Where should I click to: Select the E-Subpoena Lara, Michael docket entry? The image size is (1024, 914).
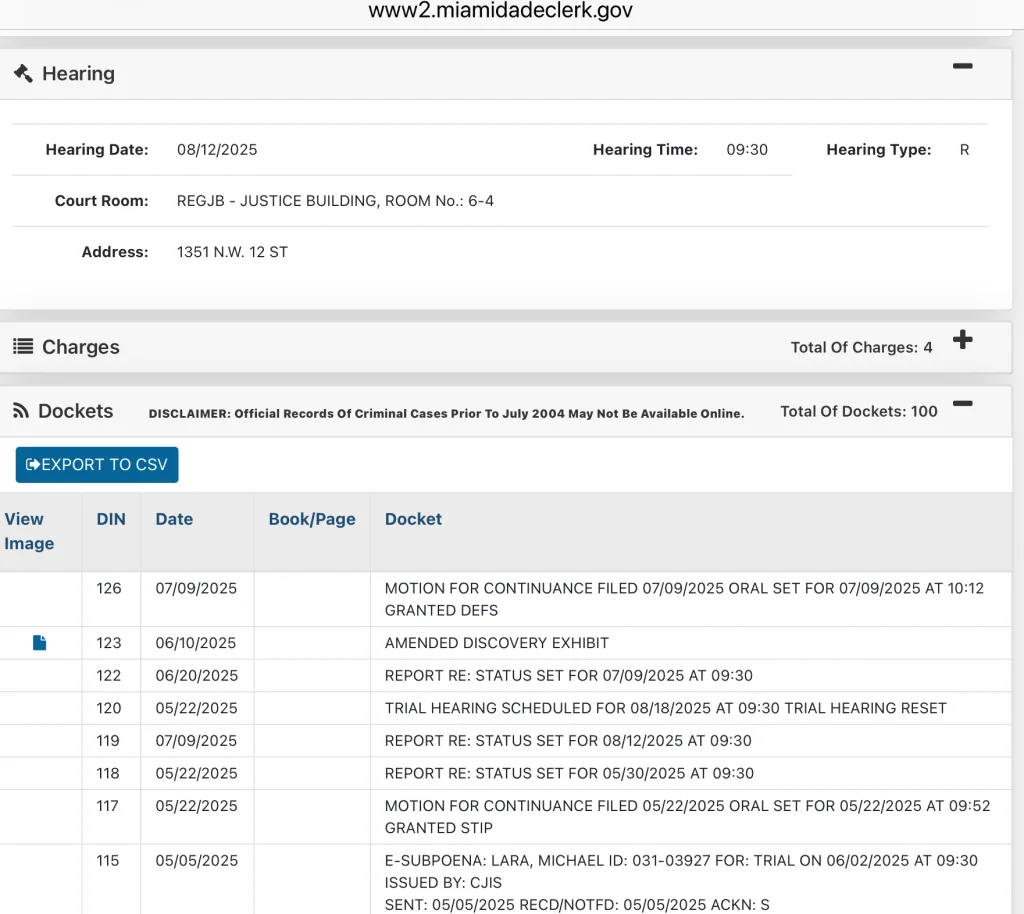tap(681, 860)
